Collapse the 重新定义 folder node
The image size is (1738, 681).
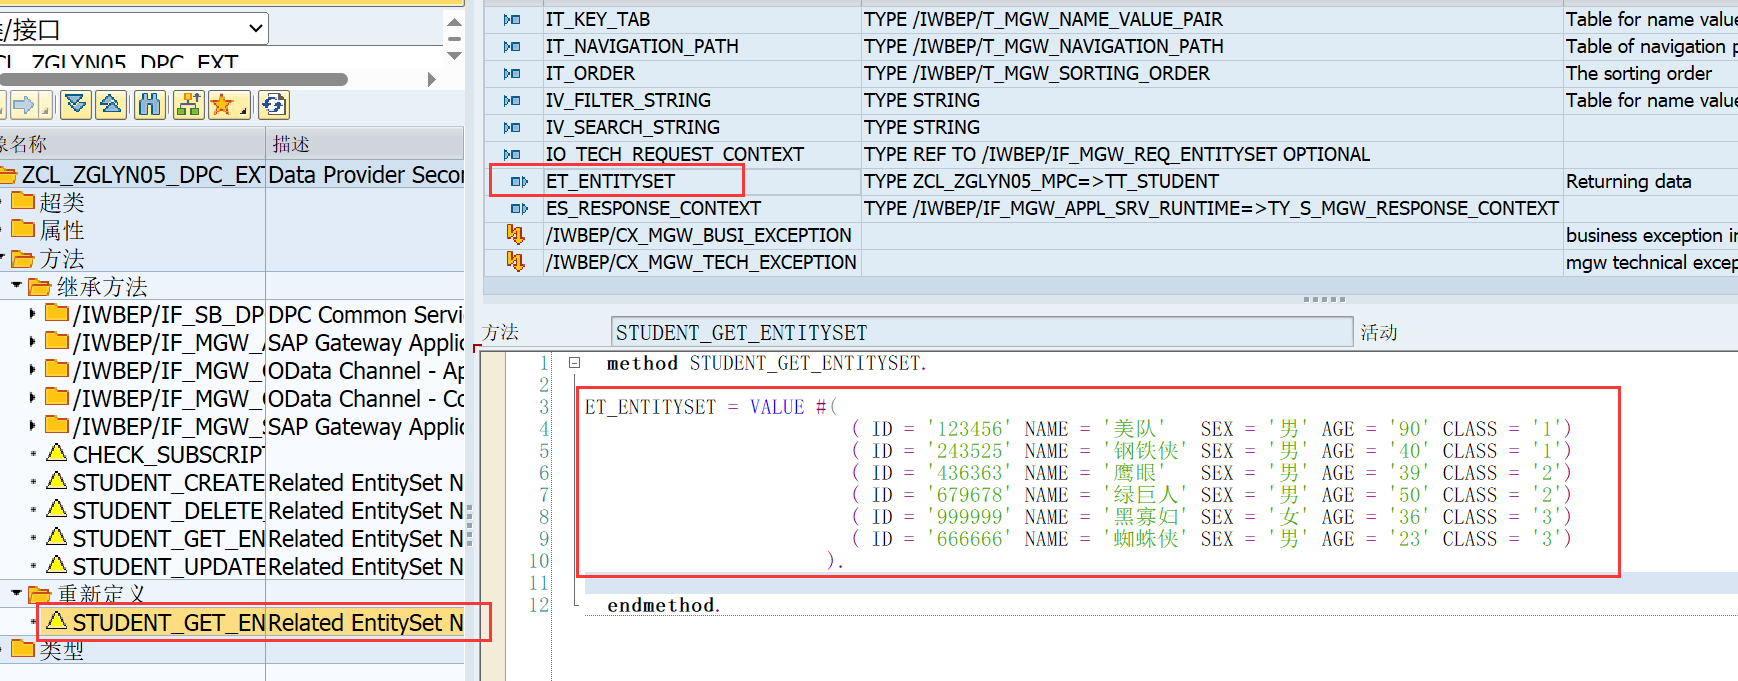click(17, 593)
